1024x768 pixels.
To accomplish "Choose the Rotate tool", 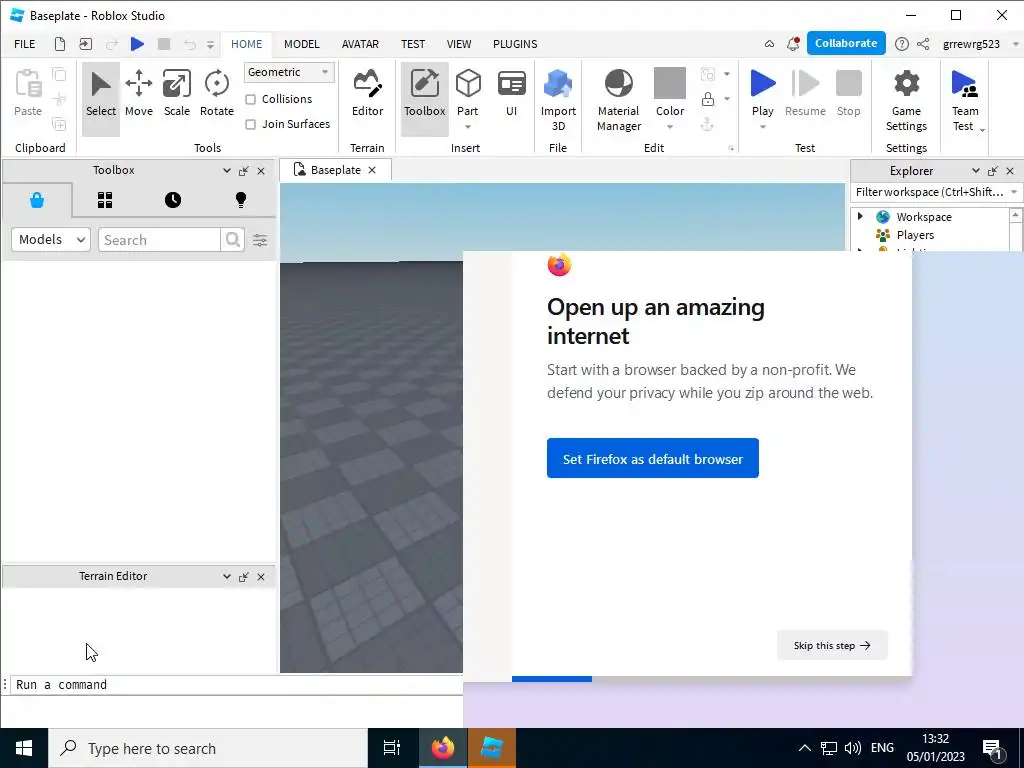I will (x=217, y=94).
